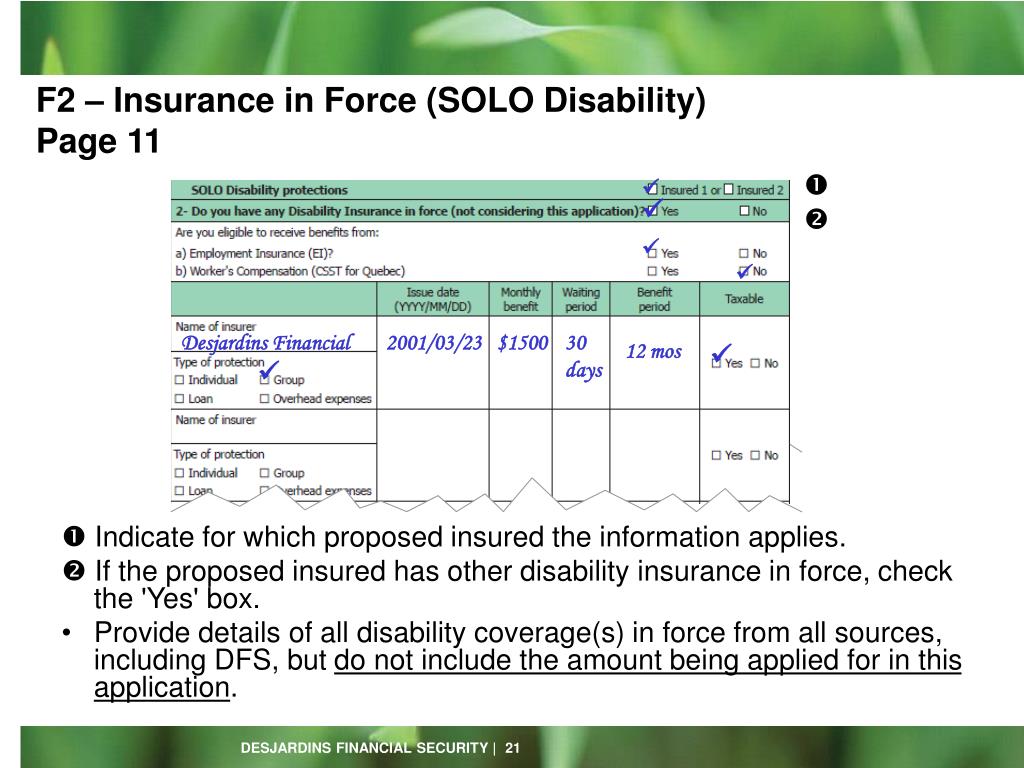Check Yes for Employment Insurance (EI) eligibility

pyautogui.click(x=652, y=253)
